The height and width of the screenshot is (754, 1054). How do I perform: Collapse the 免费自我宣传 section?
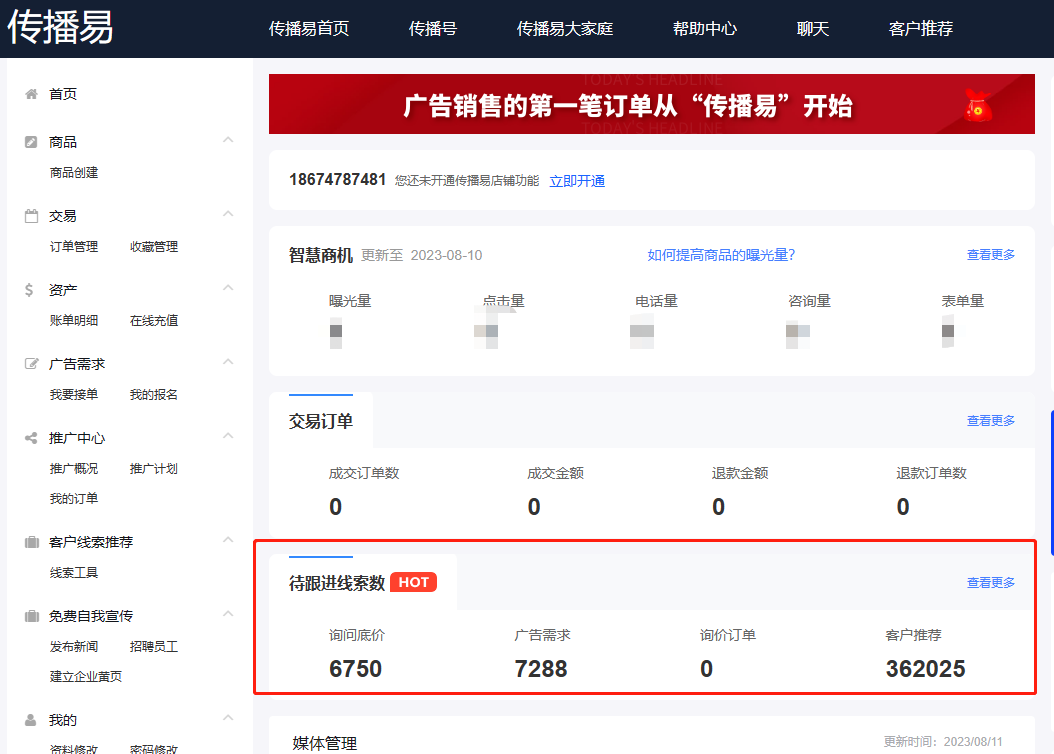[228, 614]
